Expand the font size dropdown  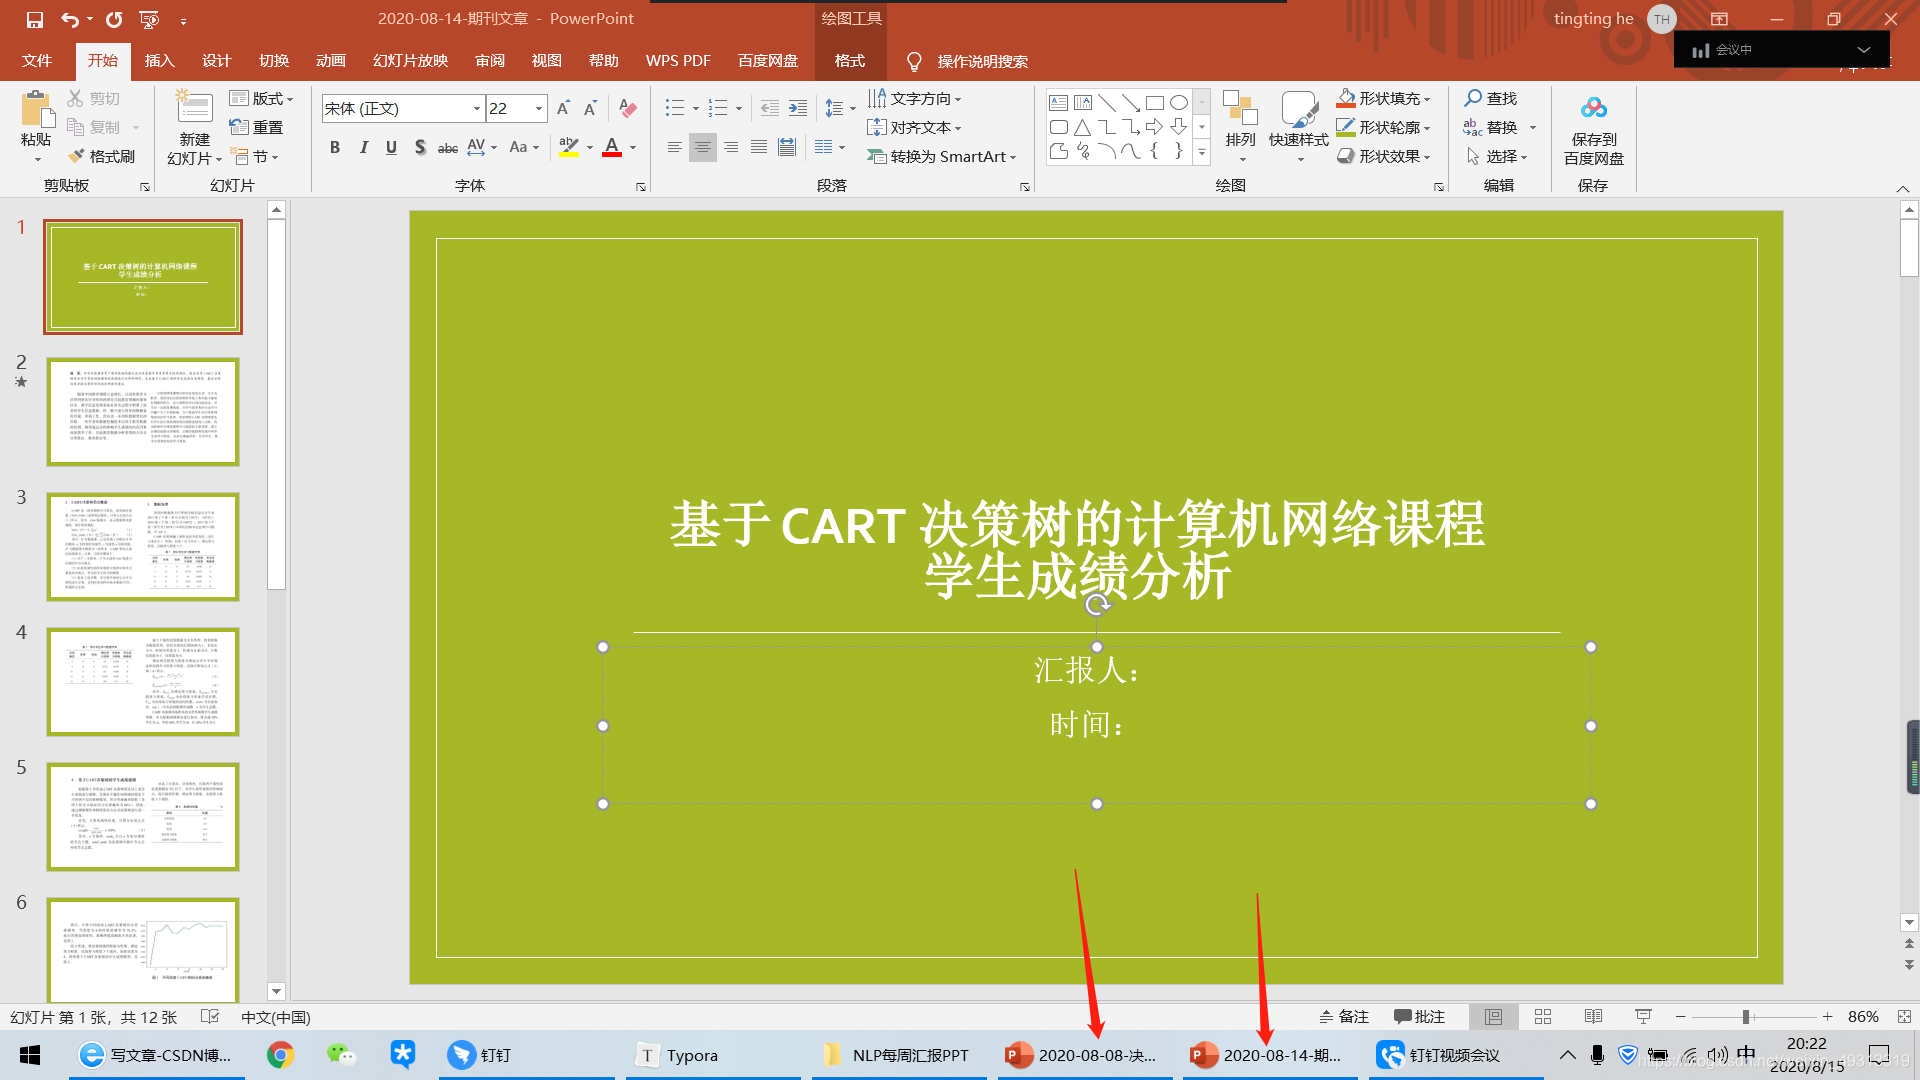(539, 108)
